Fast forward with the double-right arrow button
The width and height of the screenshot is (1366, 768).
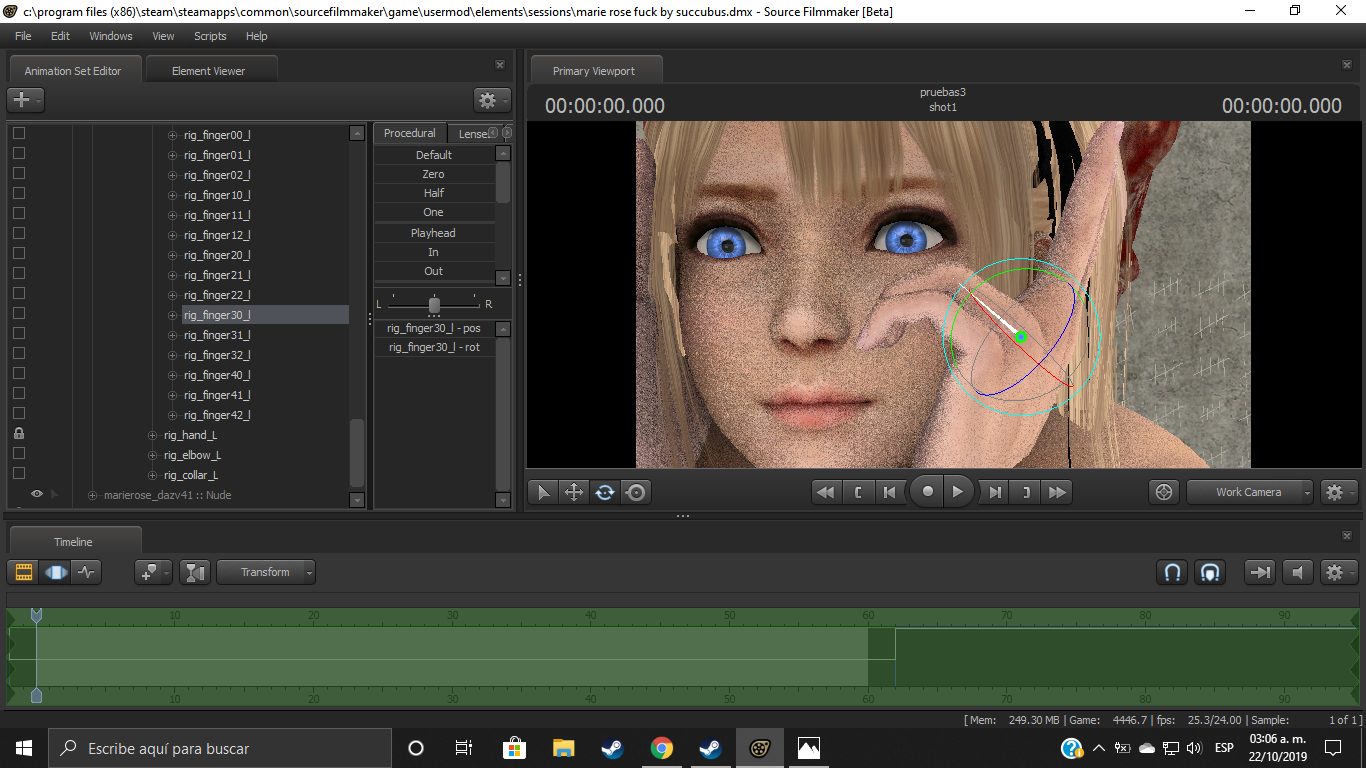click(x=1057, y=492)
